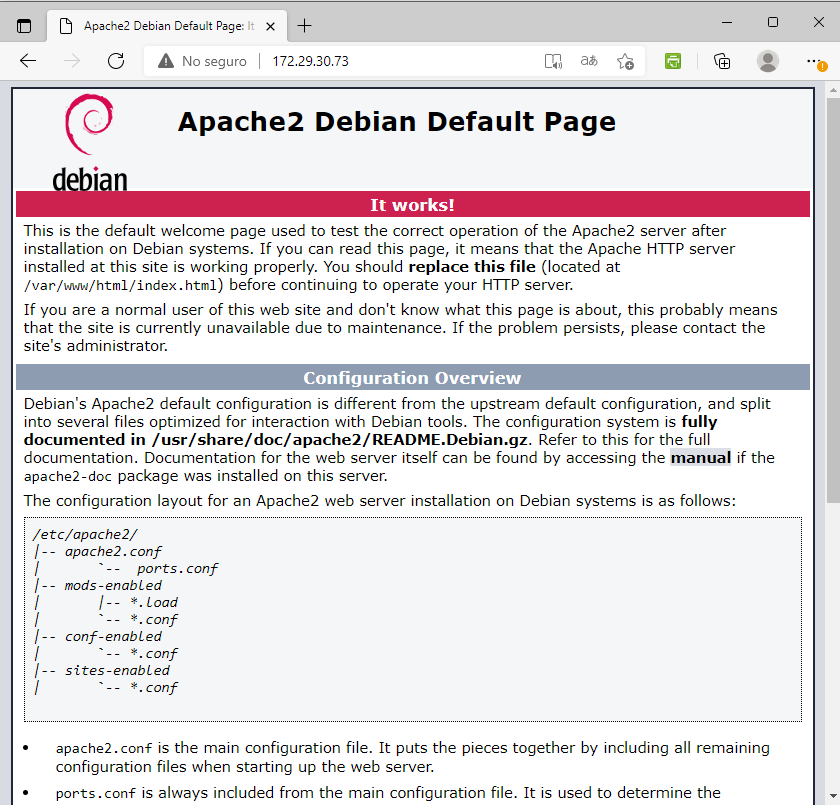Open the tab actions menu icon
This screenshot has width=840, height=805.
24,26
